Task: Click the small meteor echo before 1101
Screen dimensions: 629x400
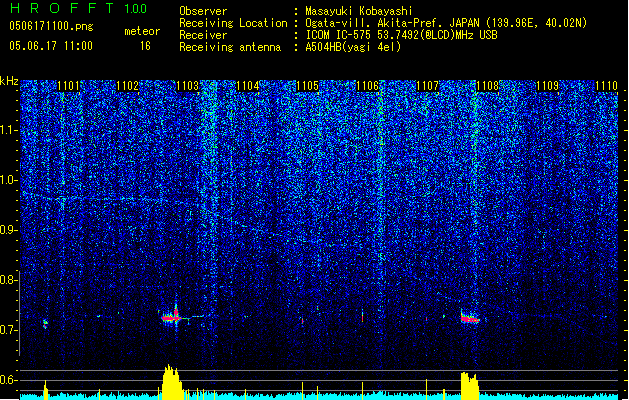Action: [x=45, y=323]
